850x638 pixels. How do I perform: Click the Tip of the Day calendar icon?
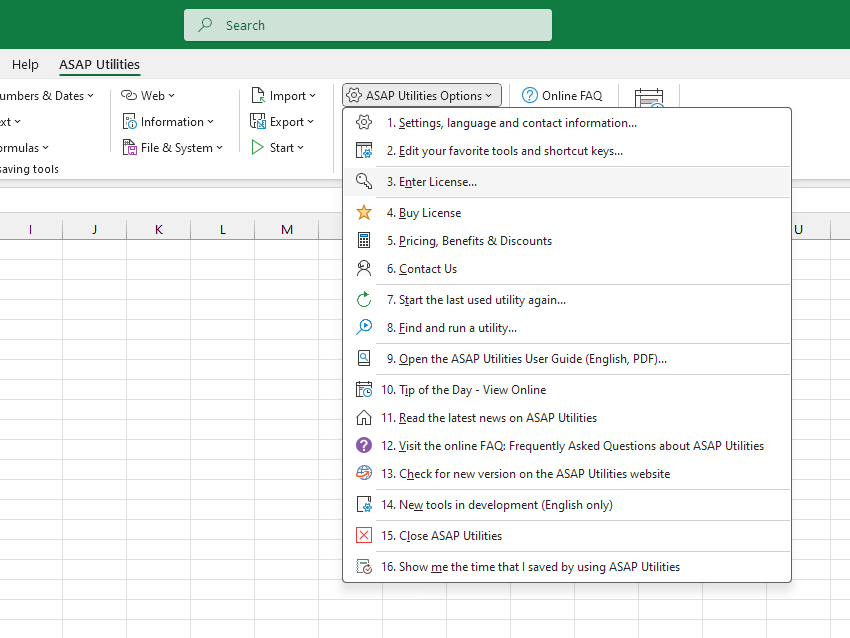tap(364, 389)
